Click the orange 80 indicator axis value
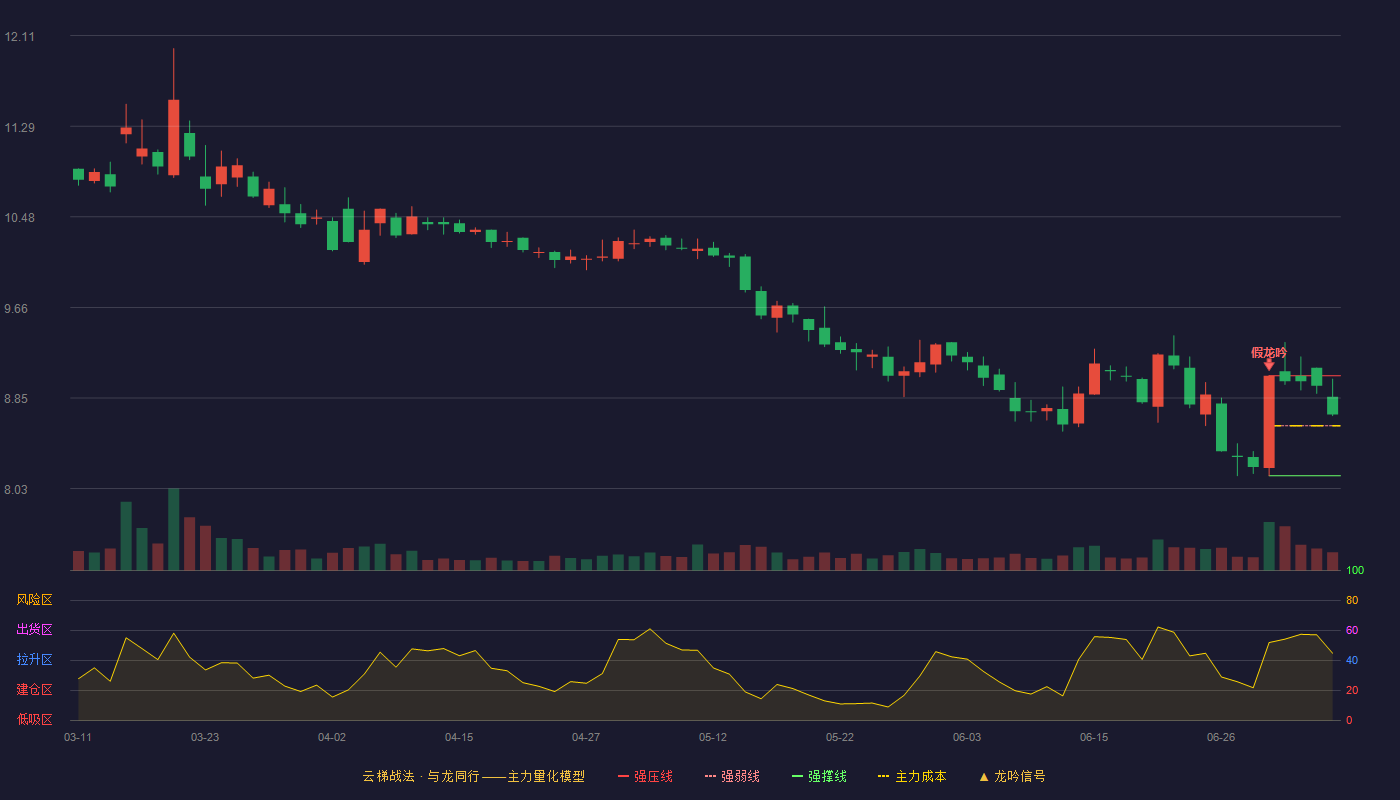This screenshot has width=1400, height=800. pyautogui.click(x=1352, y=601)
